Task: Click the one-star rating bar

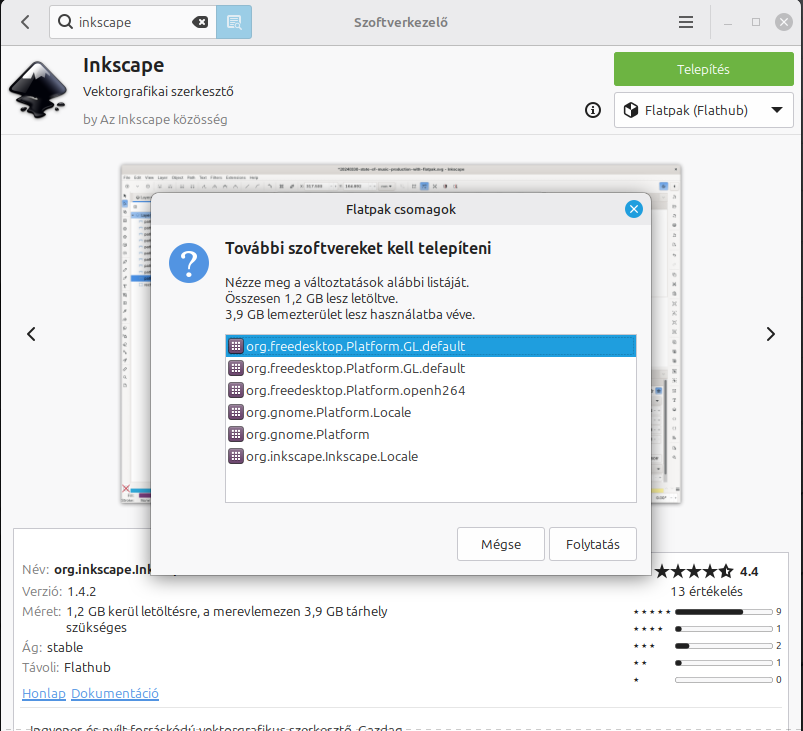Action: point(724,680)
